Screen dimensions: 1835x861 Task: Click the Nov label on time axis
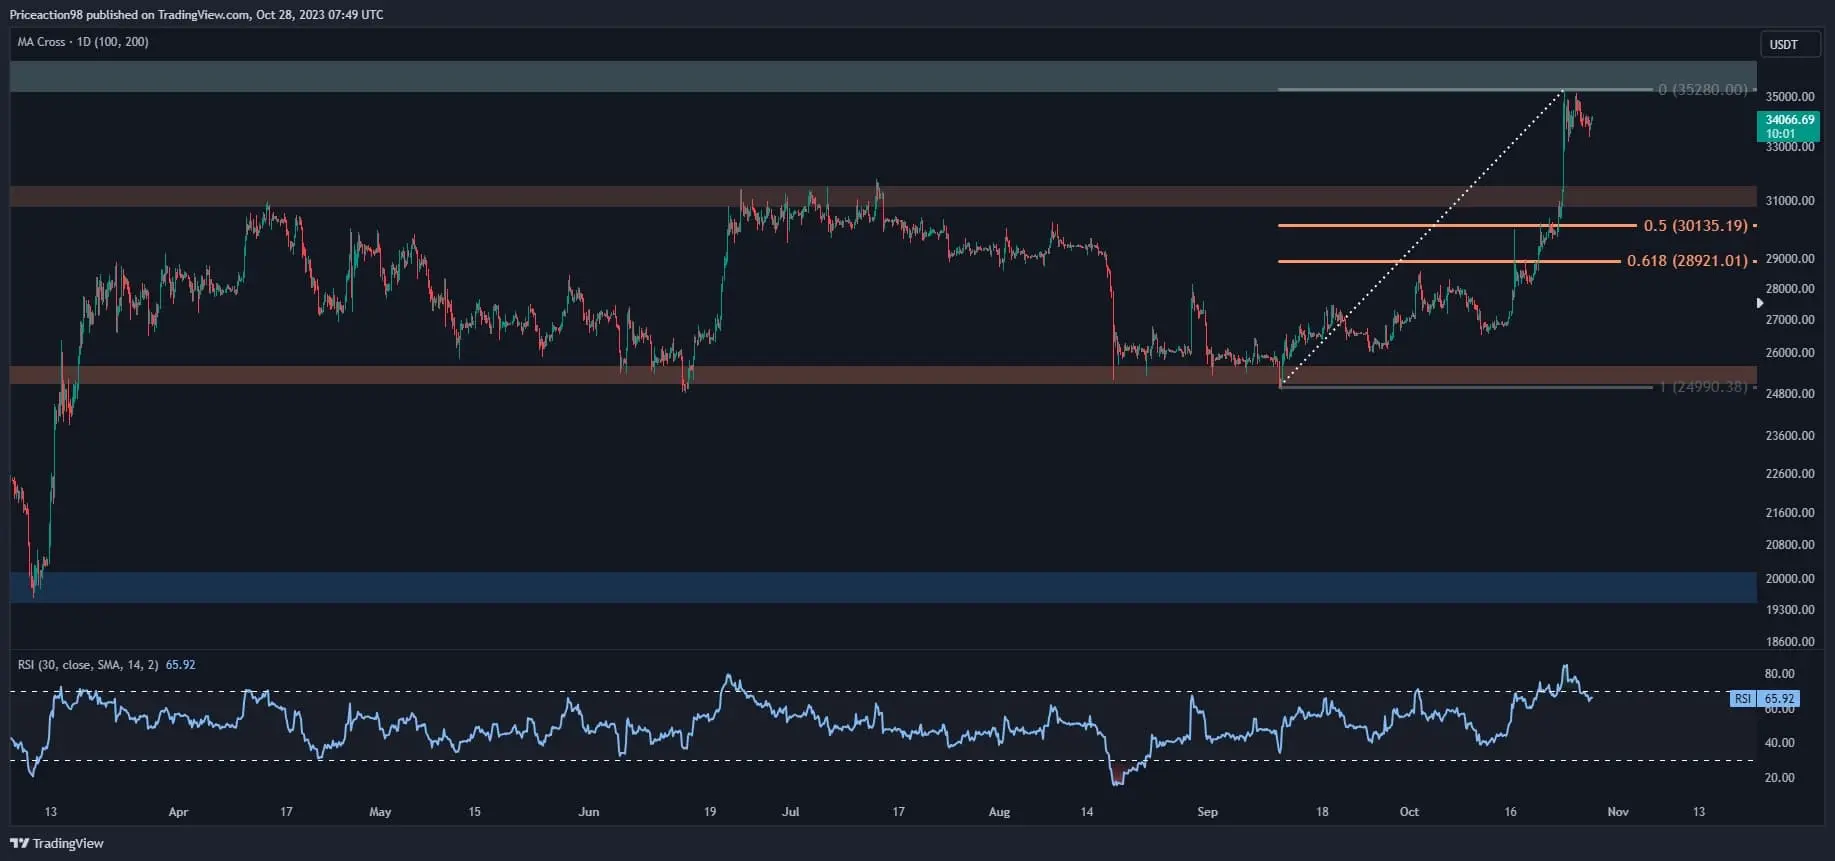click(1618, 812)
